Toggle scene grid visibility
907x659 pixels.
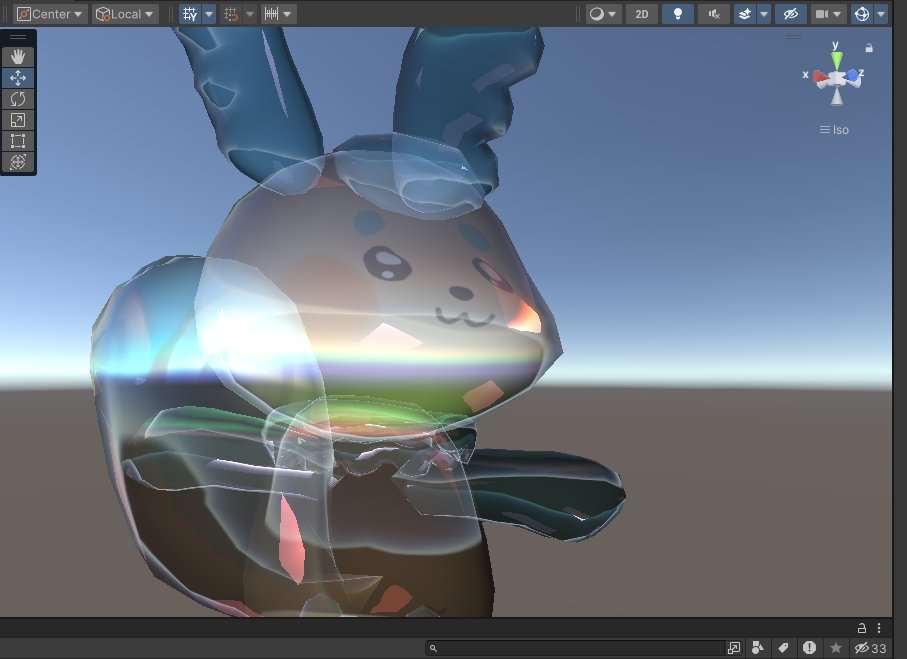click(x=189, y=14)
